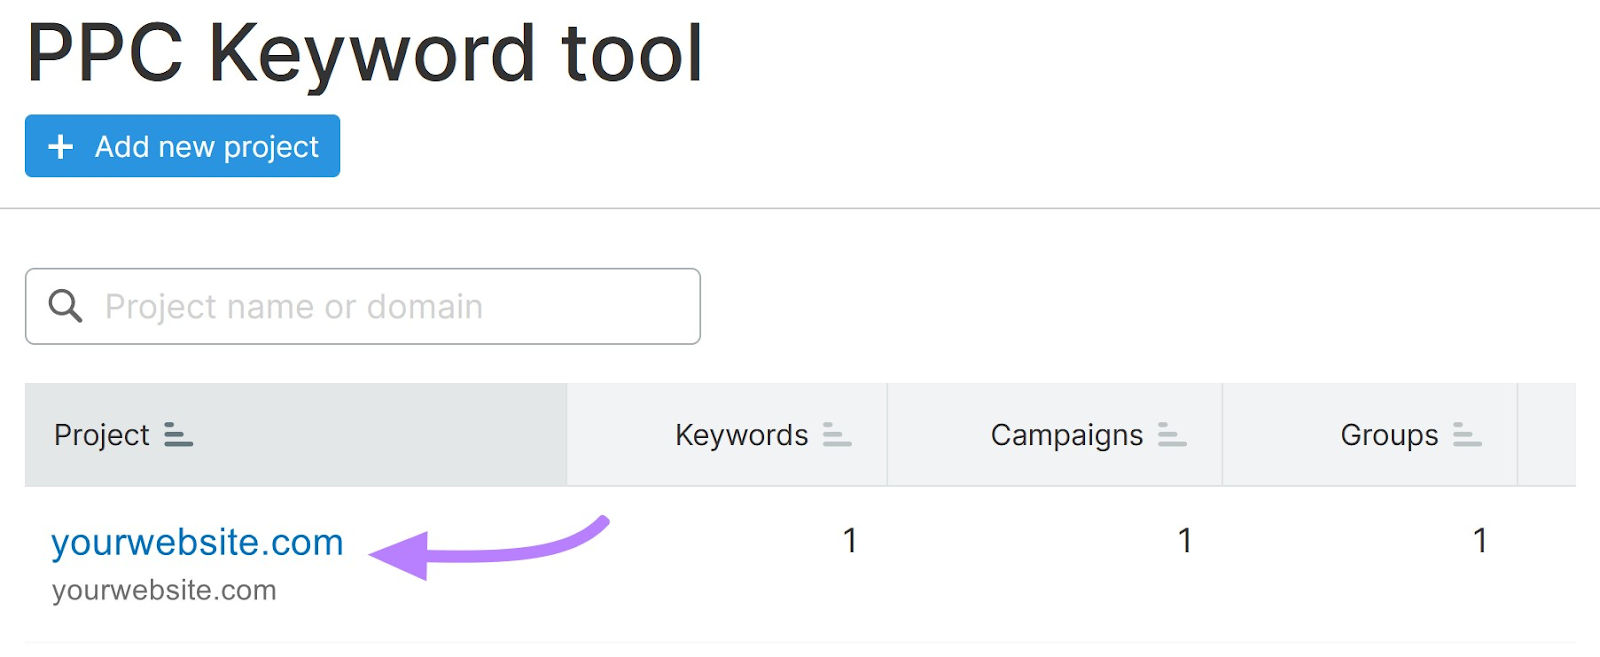
Task: Click the Keywords count for yourwebsite.com
Action: [x=849, y=541]
